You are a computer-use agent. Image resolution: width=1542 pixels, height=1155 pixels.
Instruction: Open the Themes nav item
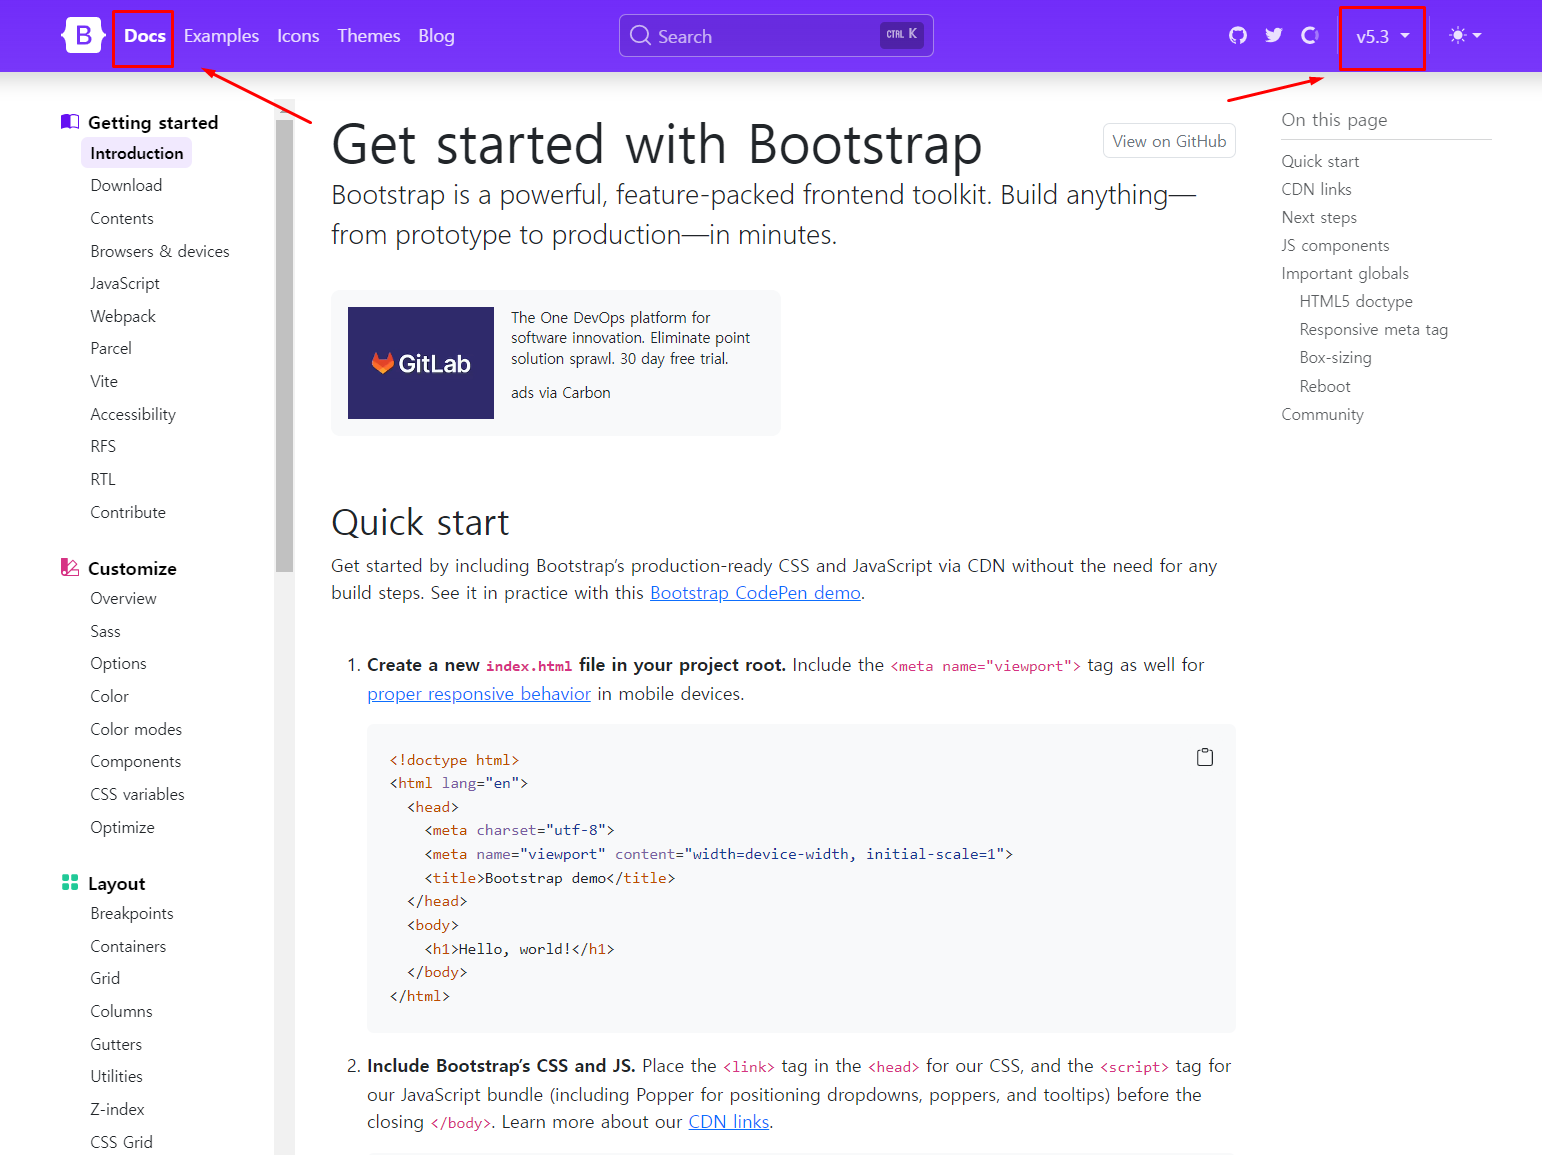[x=368, y=36]
